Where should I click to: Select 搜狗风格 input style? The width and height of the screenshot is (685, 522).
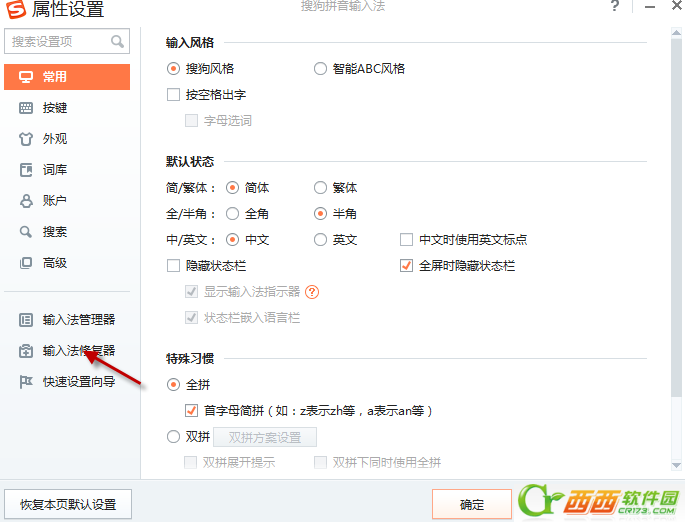pos(173,69)
